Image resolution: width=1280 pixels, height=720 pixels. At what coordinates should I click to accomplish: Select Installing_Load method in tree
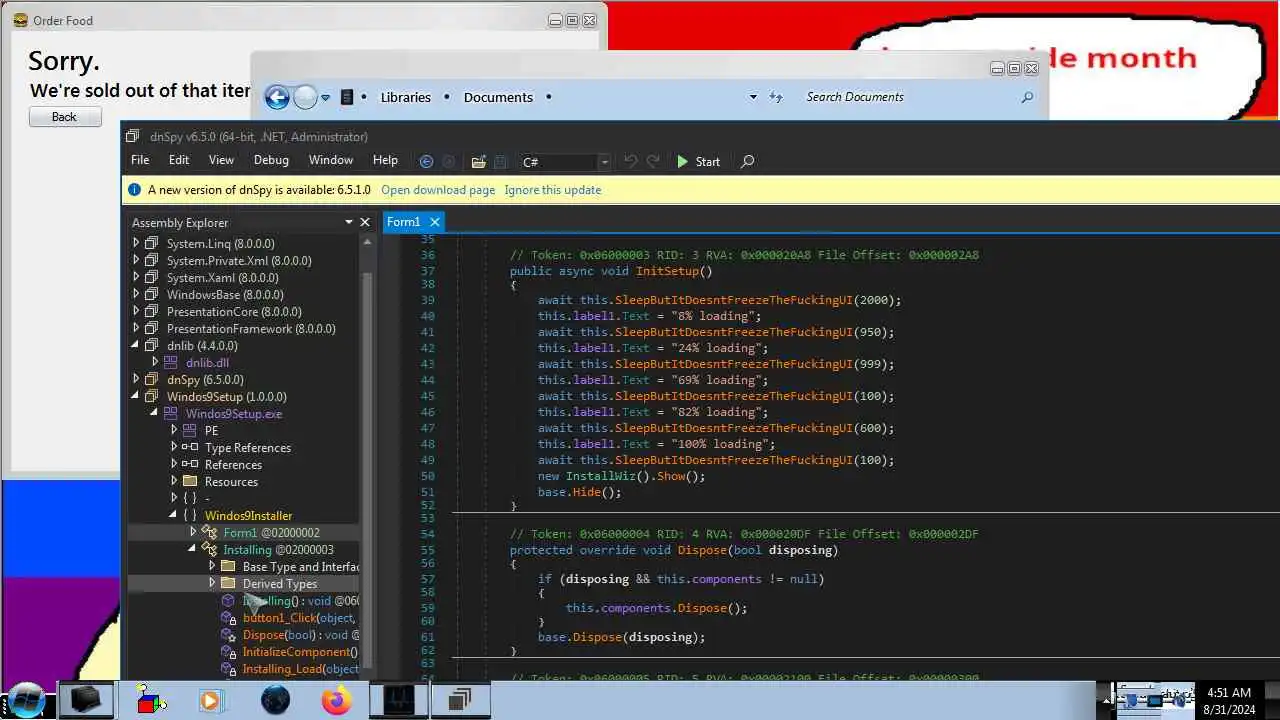pyautogui.click(x=300, y=668)
